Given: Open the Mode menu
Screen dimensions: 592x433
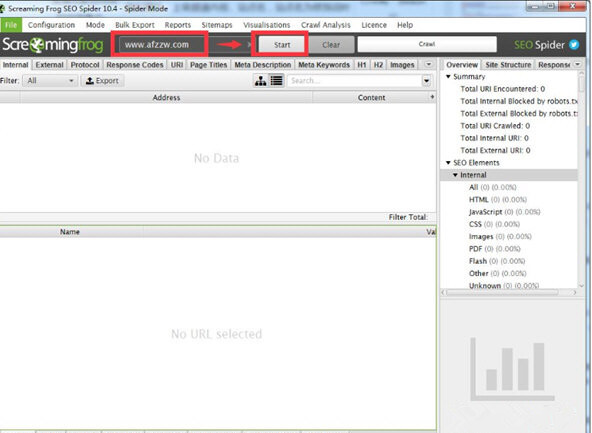Looking at the screenshot, I should point(95,25).
